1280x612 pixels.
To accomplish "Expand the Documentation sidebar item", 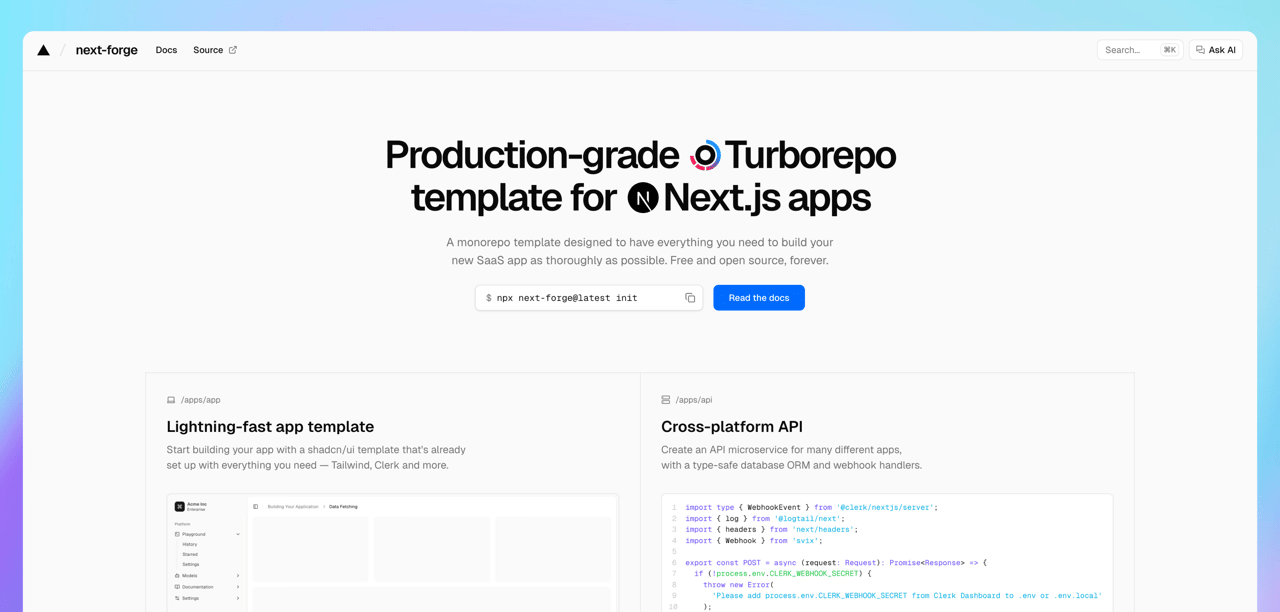I will [238, 587].
